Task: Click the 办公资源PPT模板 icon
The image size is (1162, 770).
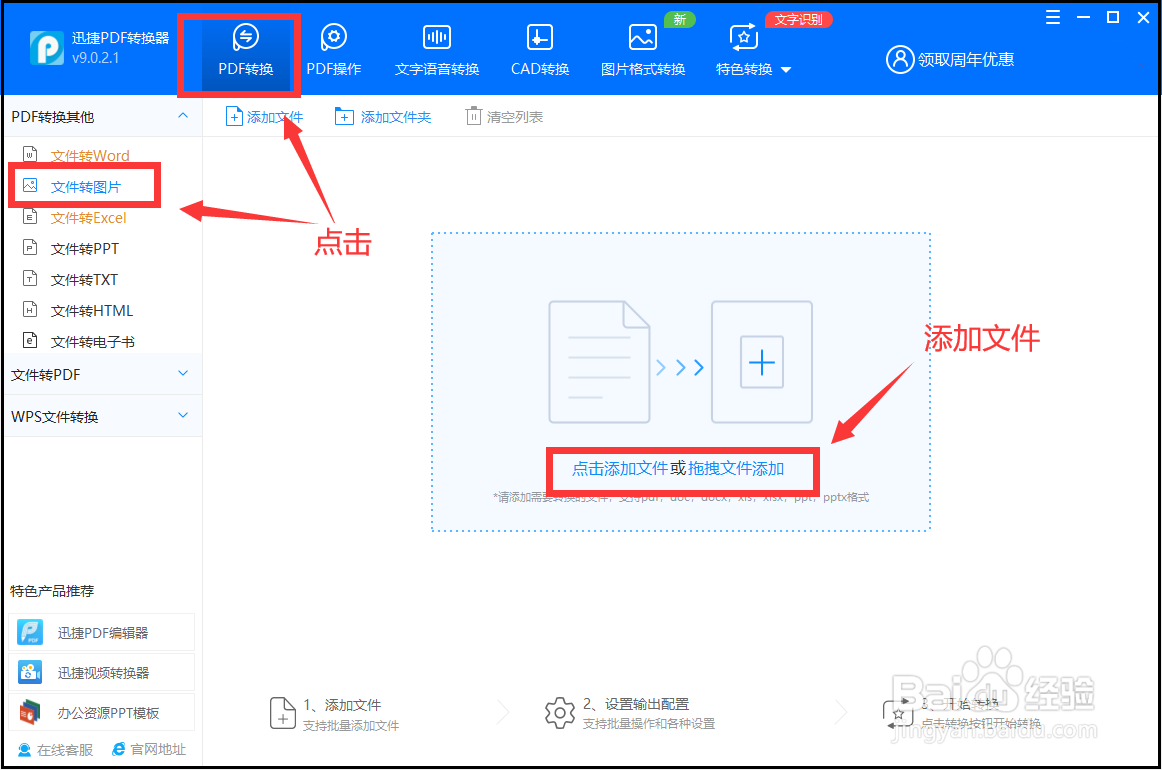Action: 30,712
